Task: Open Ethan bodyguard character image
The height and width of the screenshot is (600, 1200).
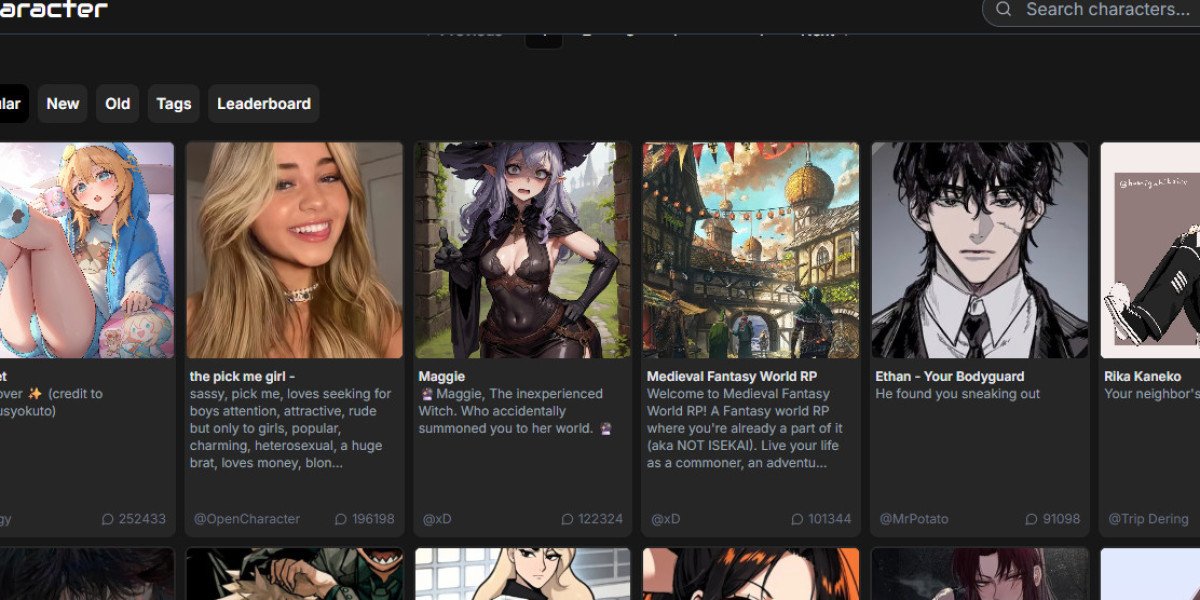Action: coord(980,250)
